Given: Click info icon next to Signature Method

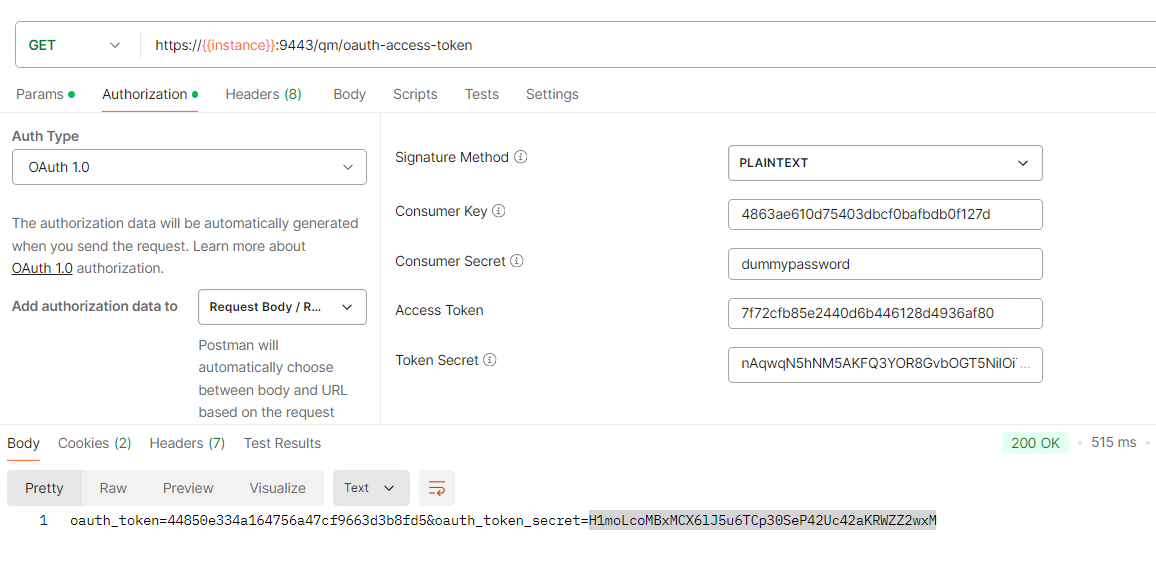Looking at the screenshot, I should (x=520, y=158).
